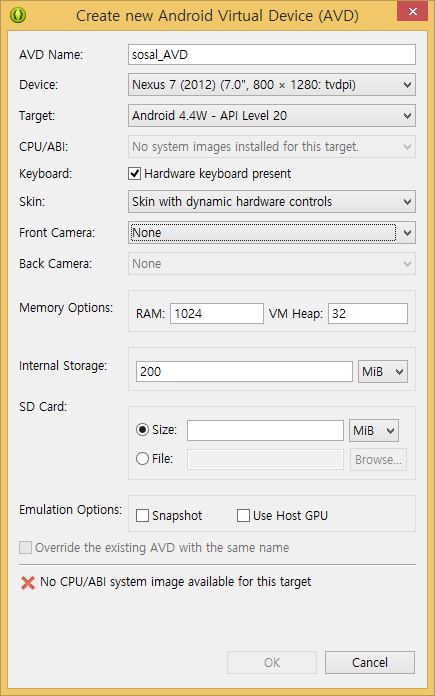Open the Front Camera dropdown
The width and height of the screenshot is (435, 696).
[x=272, y=233]
